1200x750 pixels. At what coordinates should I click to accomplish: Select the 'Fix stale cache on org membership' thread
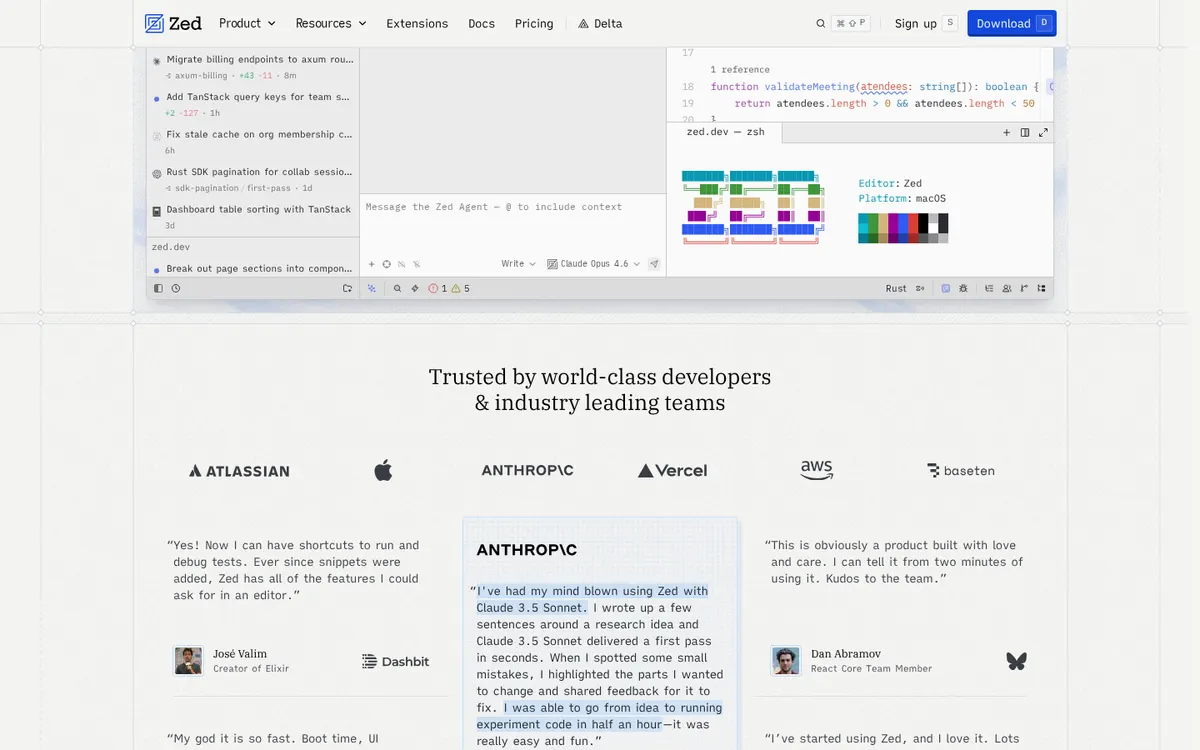click(253, 142)
